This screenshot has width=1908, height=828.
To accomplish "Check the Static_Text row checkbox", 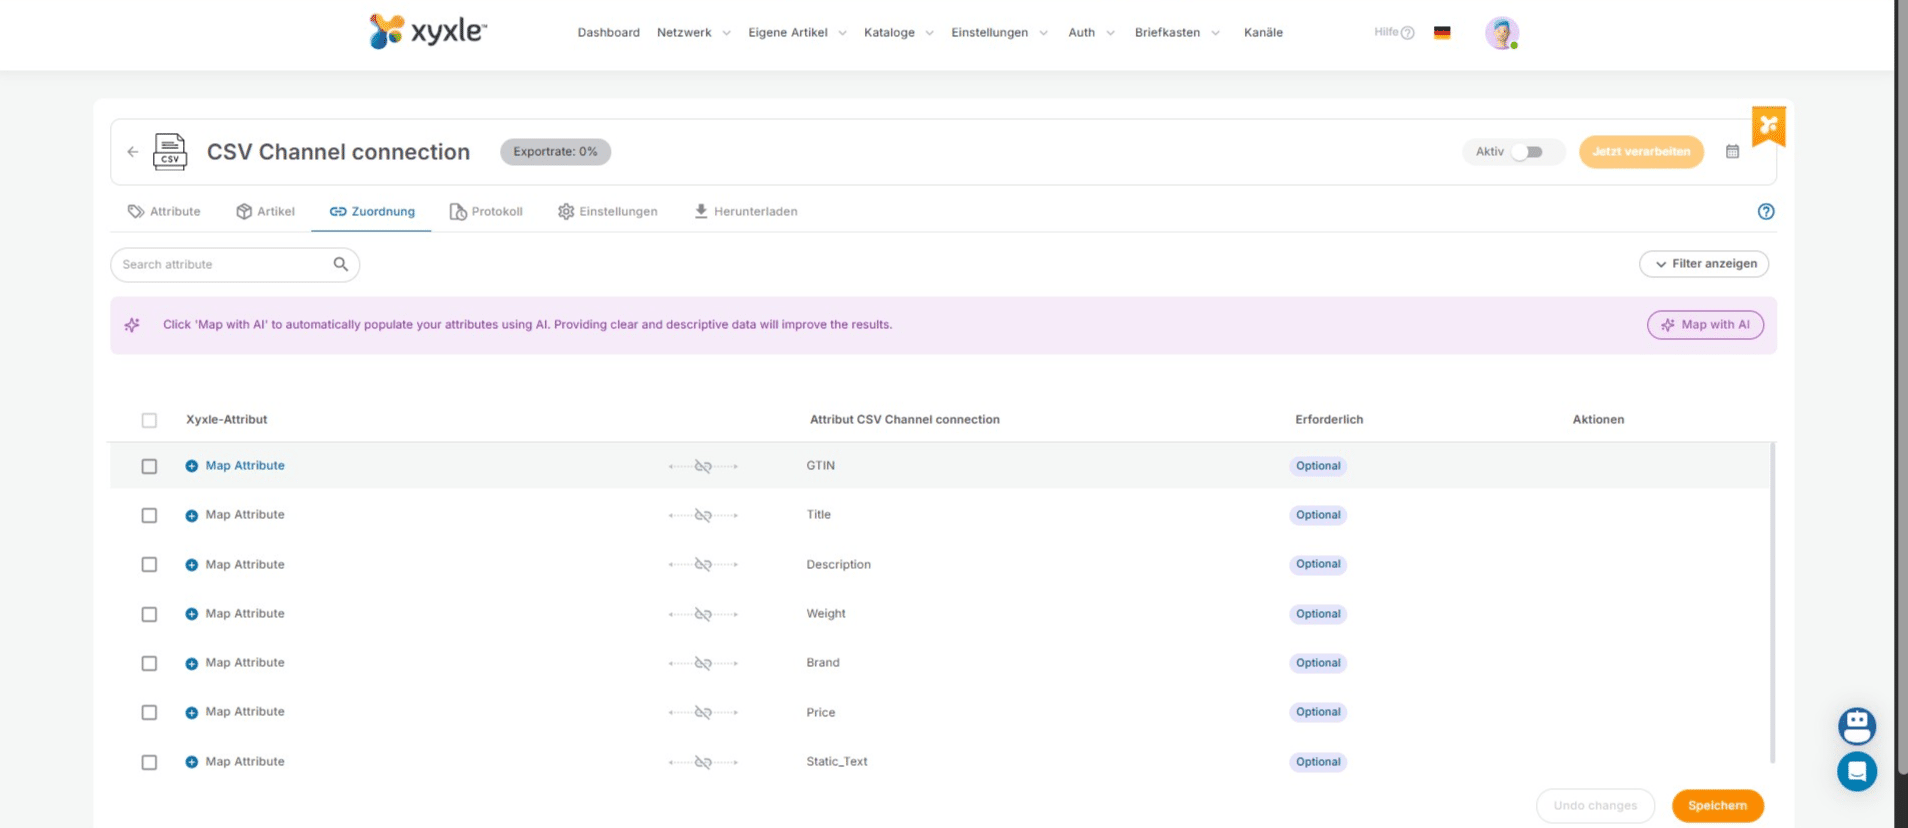I will pos(149,762).
